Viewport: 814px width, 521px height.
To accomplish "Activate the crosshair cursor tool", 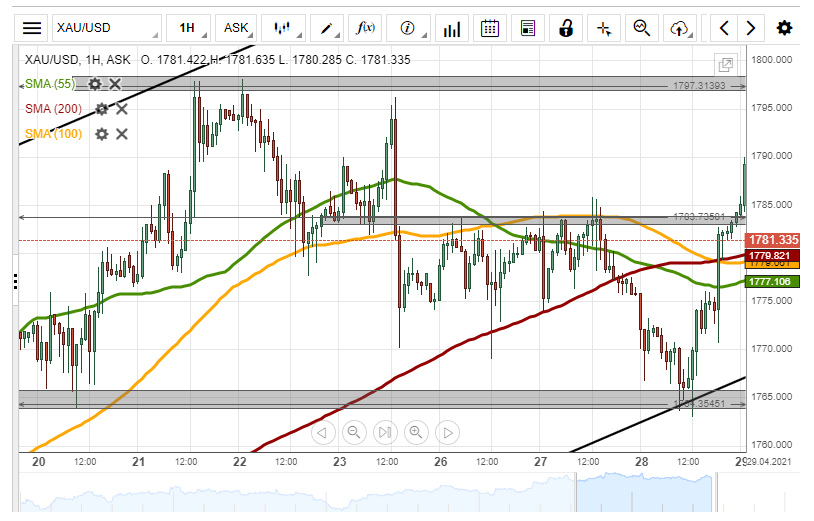I will click(x=604, y=28).
